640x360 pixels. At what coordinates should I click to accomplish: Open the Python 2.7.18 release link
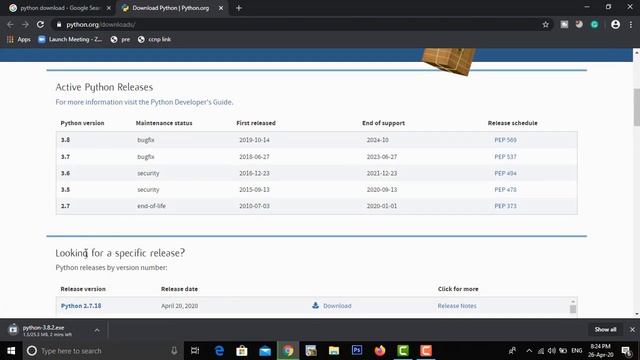pyautogui.click(x=81, y=306)
